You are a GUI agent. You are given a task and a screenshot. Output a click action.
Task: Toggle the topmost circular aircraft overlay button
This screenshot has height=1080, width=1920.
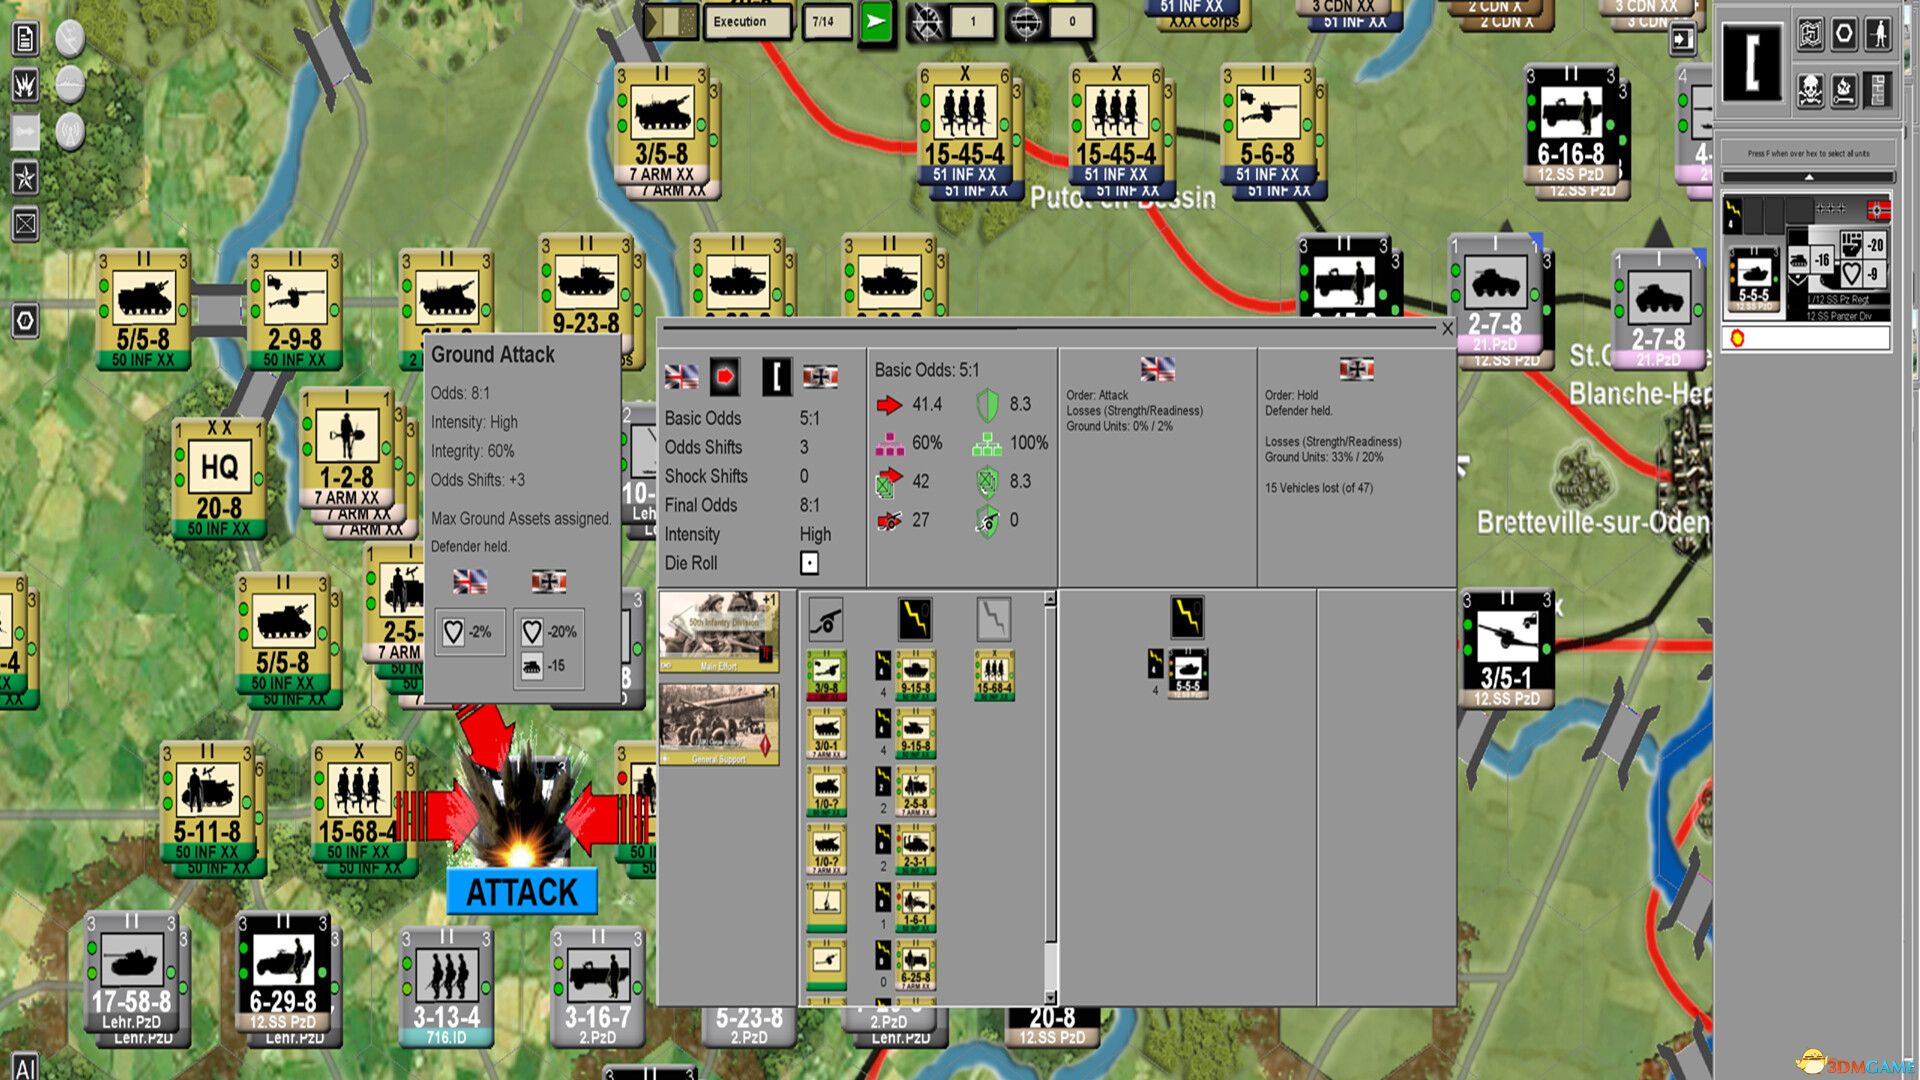pyautogui.click(x=68, y=38)
